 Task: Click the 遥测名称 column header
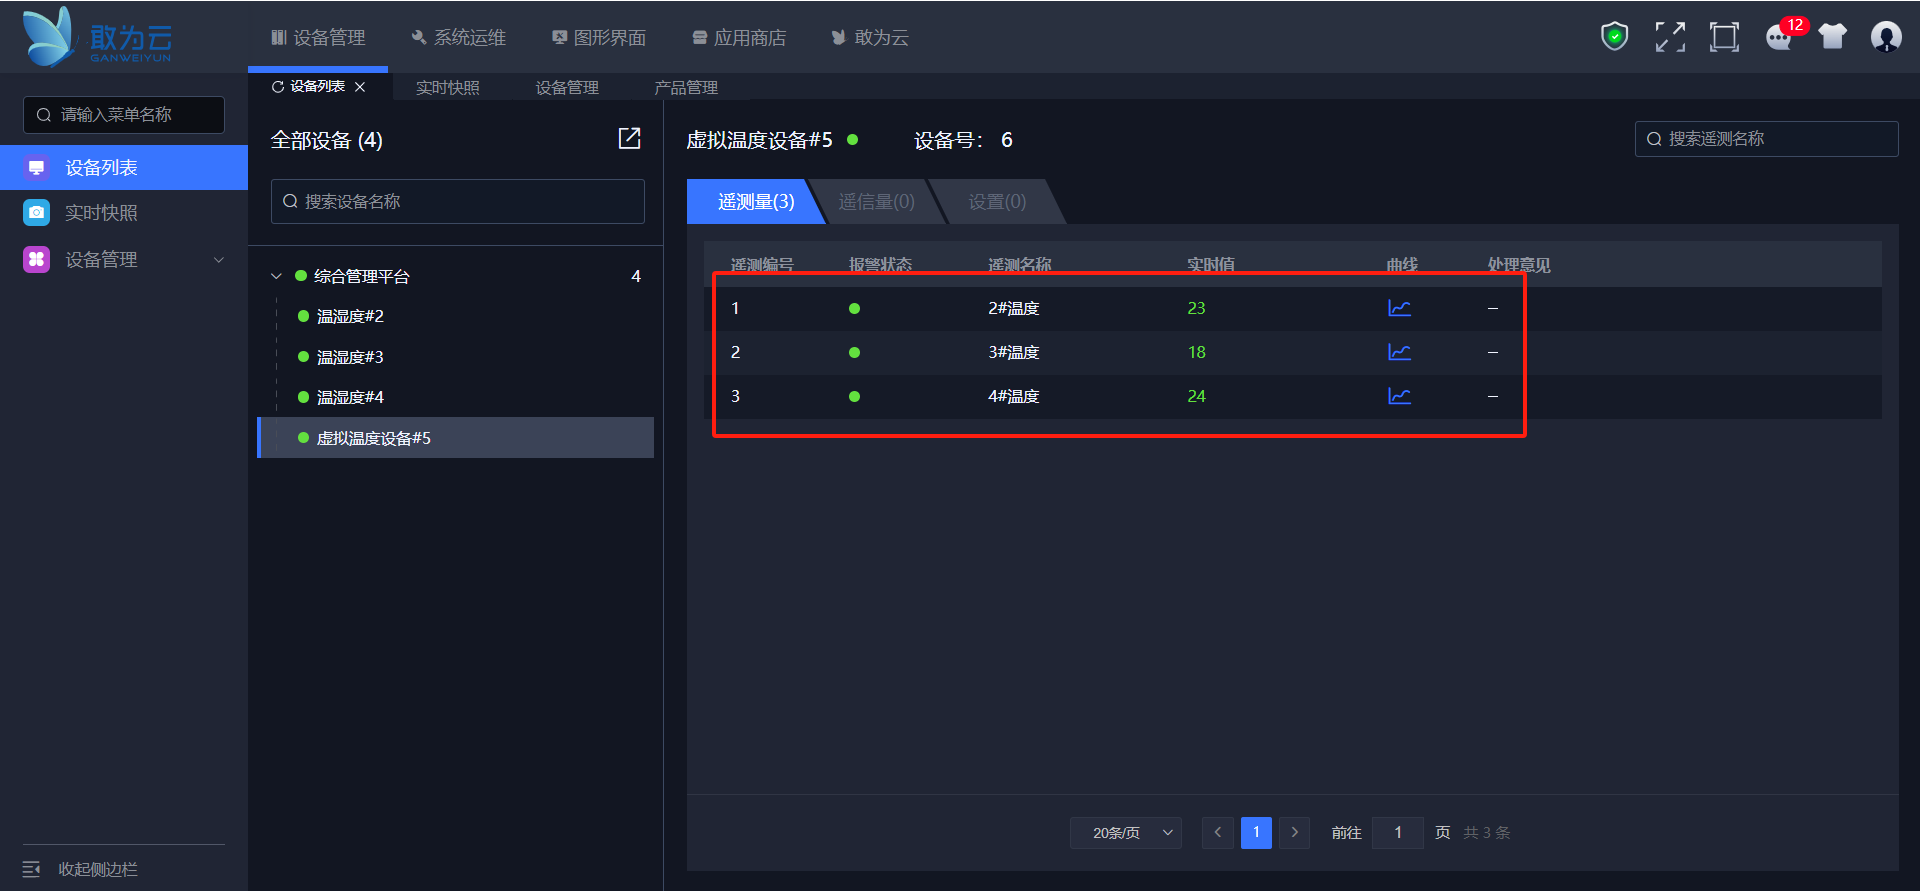click(1020, 265)
